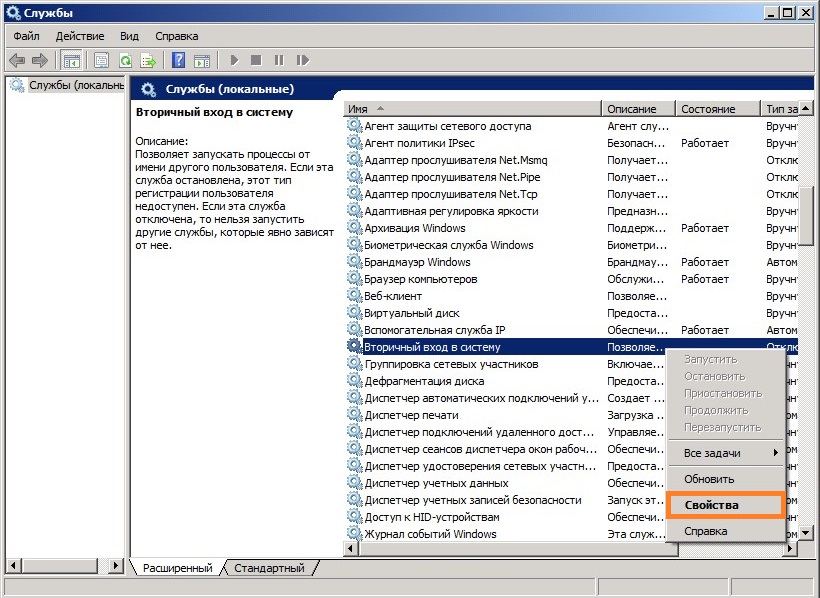Click the Back arrow toolbar icon

[x=17, y=61]
